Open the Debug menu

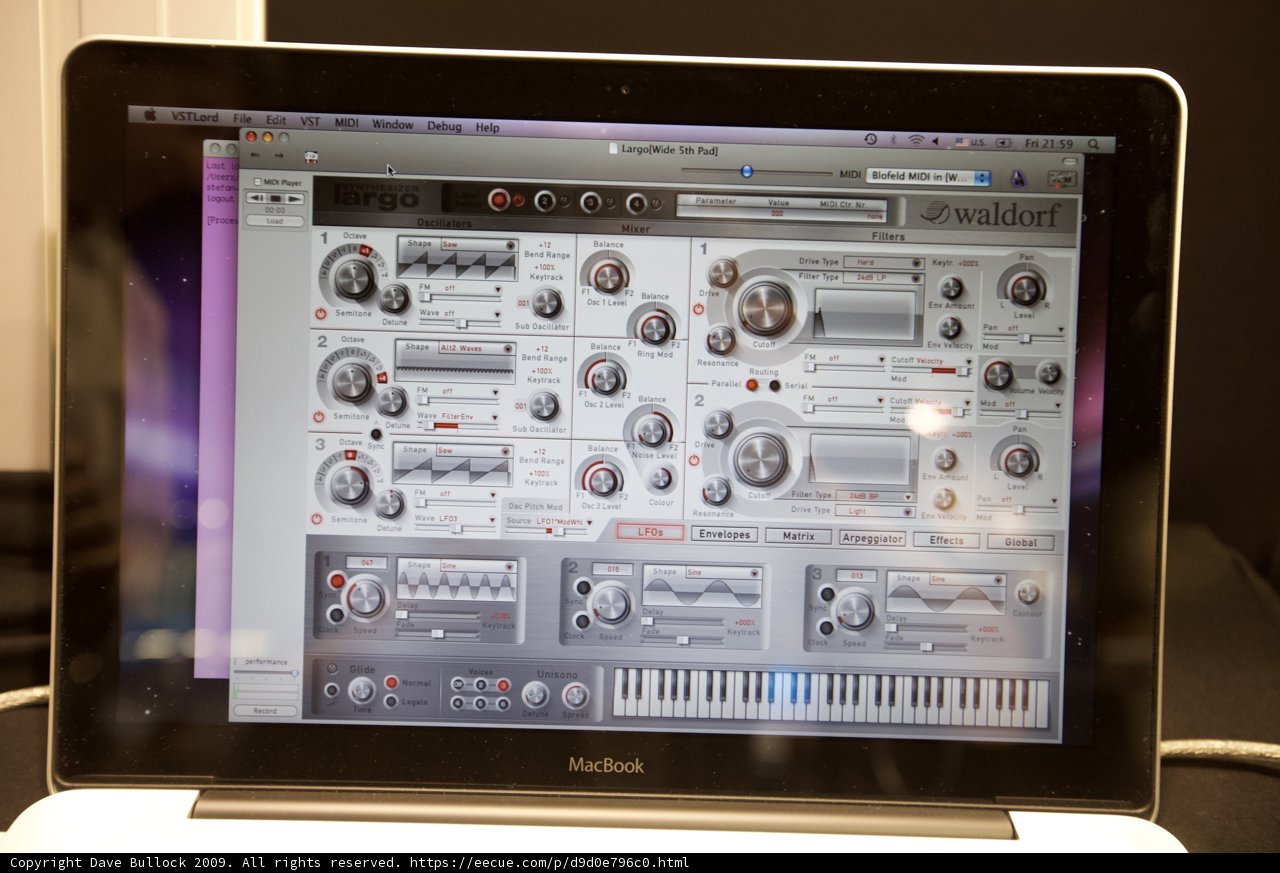(x=445, y=126)
